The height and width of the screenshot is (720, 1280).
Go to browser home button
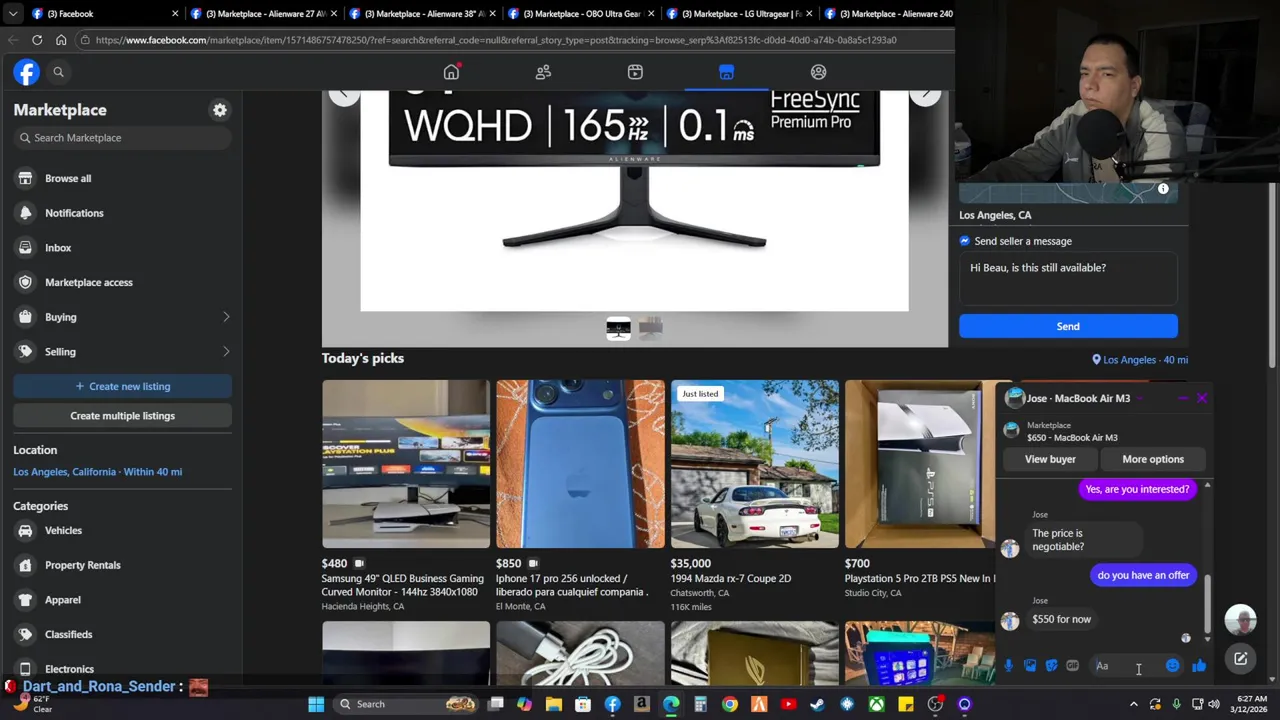(x=61, y=40)
